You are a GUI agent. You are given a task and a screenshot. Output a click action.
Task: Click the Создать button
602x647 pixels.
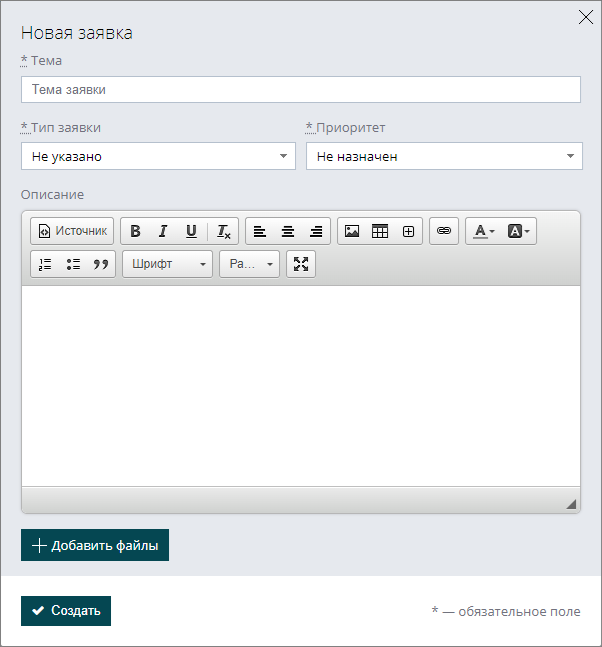pos(66,611)
